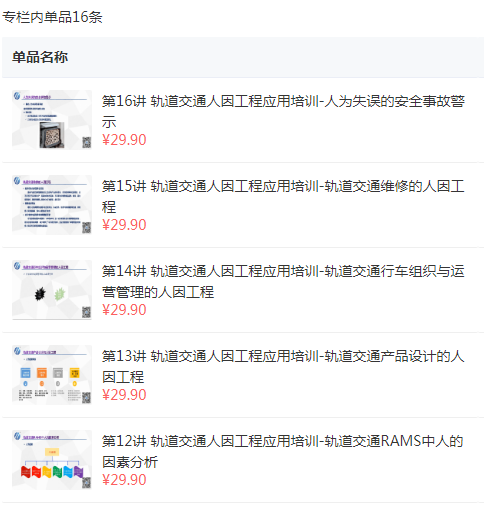Screen dimensions: 484x505
Task: Click the ¥29.90 price of 第14讲
Action: [x=124, y=310]
